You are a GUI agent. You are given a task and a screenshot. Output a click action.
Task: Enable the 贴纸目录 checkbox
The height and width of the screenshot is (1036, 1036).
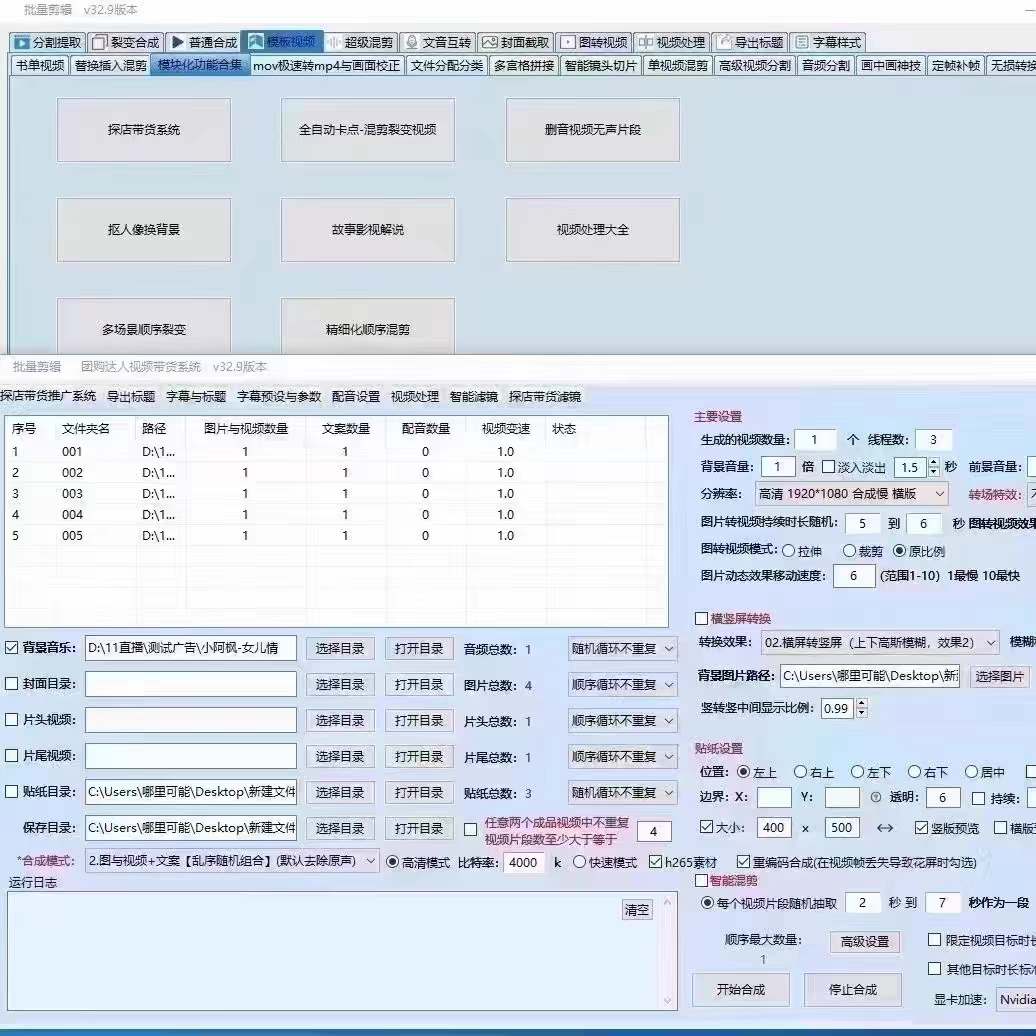pos(11,792)
